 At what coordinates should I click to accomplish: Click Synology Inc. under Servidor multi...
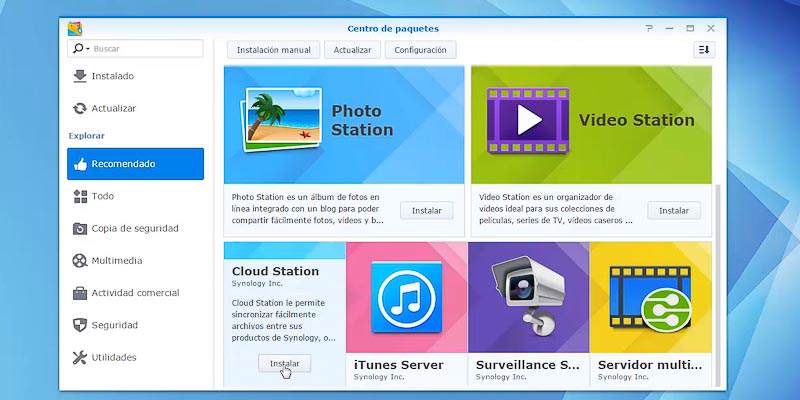pyautogui.click(x=623, y=377)
